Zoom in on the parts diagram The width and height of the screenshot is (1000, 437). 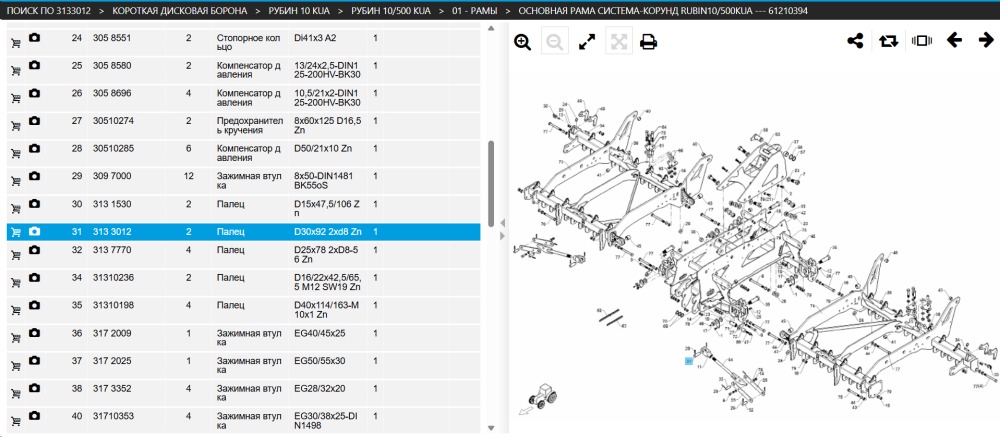tap(522, 43)
